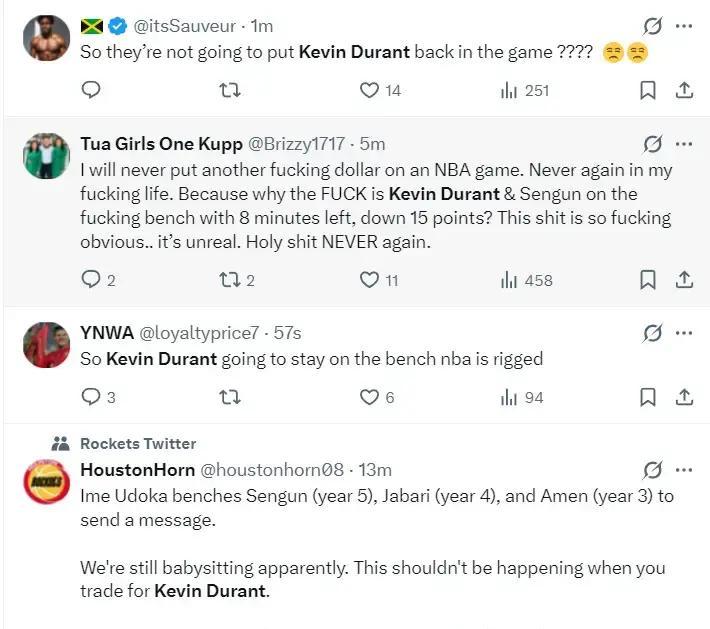The height and width of the screenshot is (629, 710).
Task: Repost the YNWA tweet
Action: pos(229,397)
